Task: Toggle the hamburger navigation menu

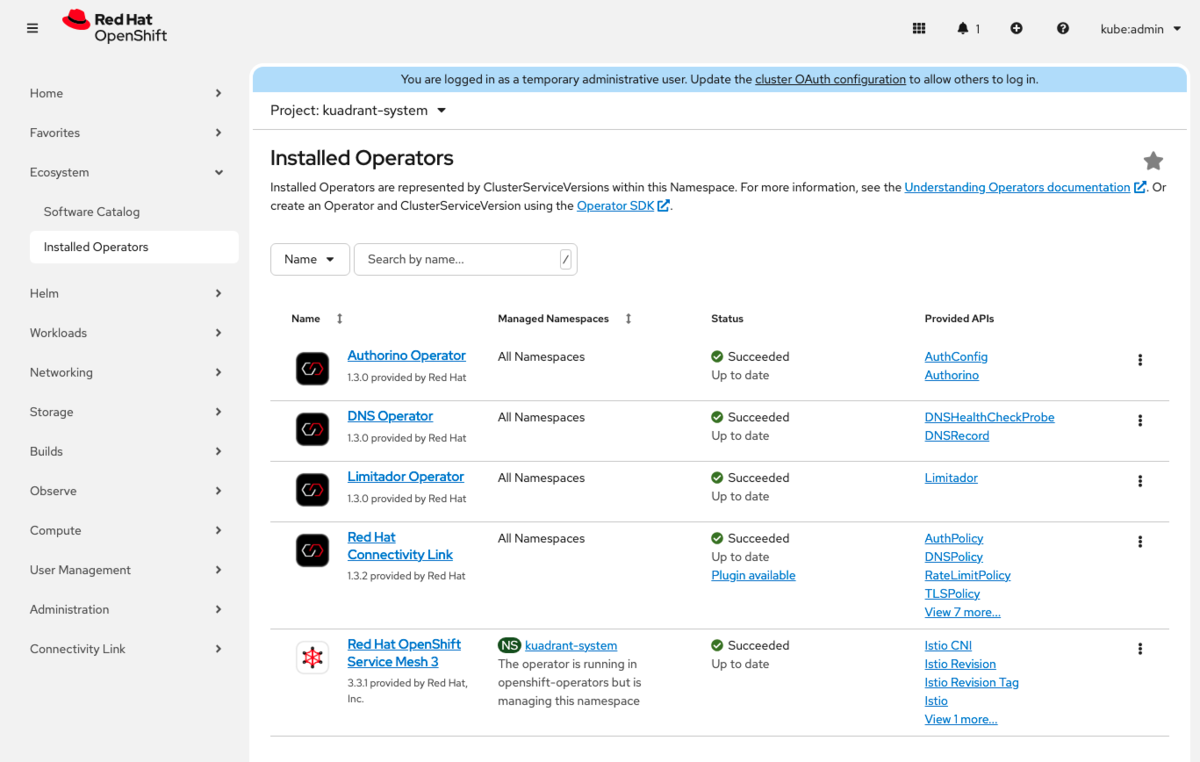Action: coord(33,28)
